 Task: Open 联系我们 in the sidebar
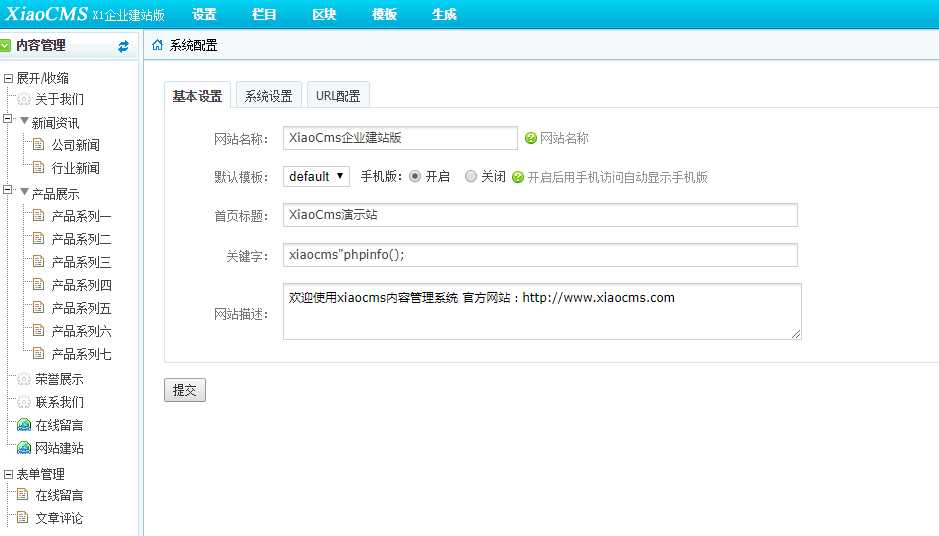click(x=59, y=402)
